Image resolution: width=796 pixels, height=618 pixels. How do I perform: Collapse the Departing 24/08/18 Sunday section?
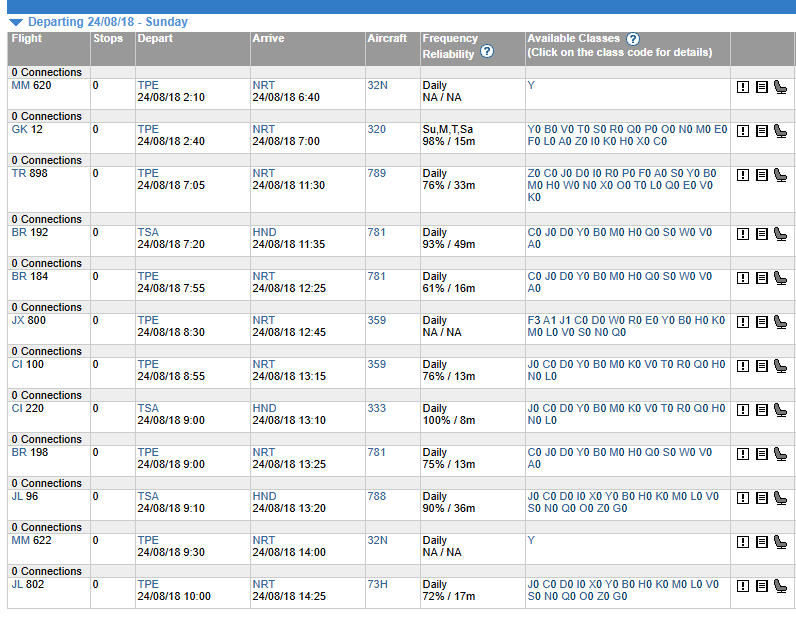[16, 22]
